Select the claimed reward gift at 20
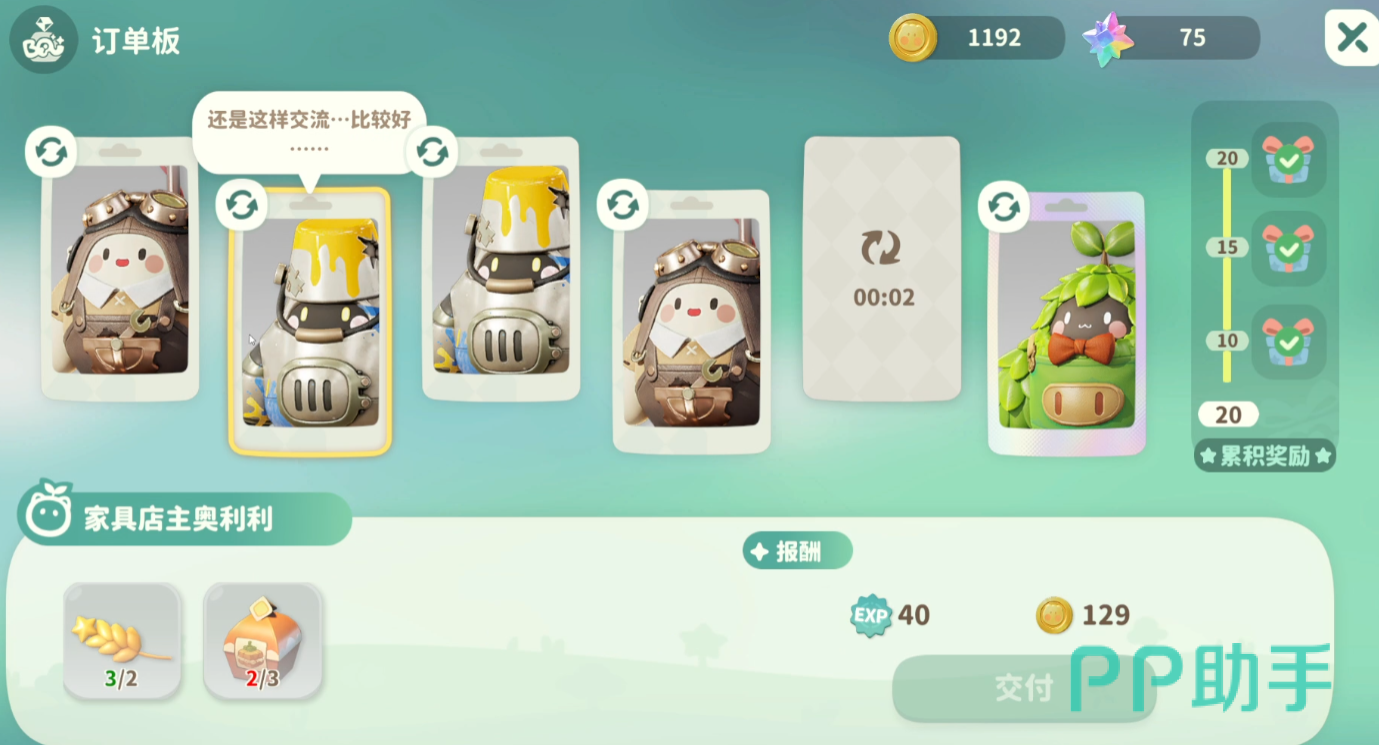 (x=1289, y=159)
